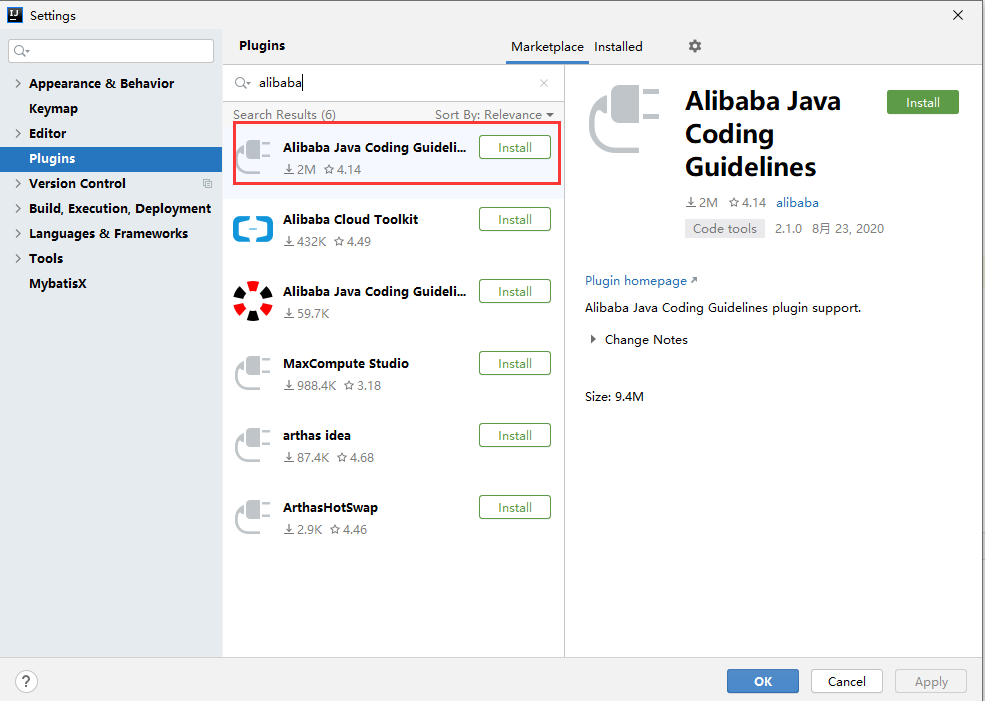Expand Languages & Frameworks section

click(x=18, y=233)
